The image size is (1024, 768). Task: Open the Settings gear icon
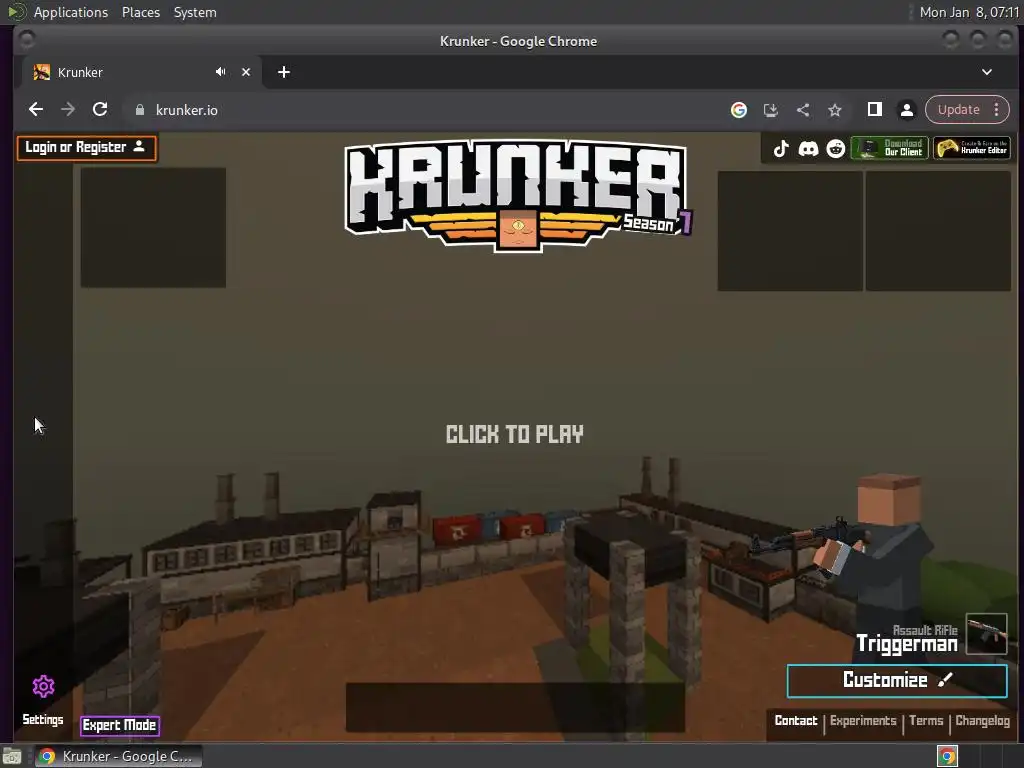pos(43,686)
